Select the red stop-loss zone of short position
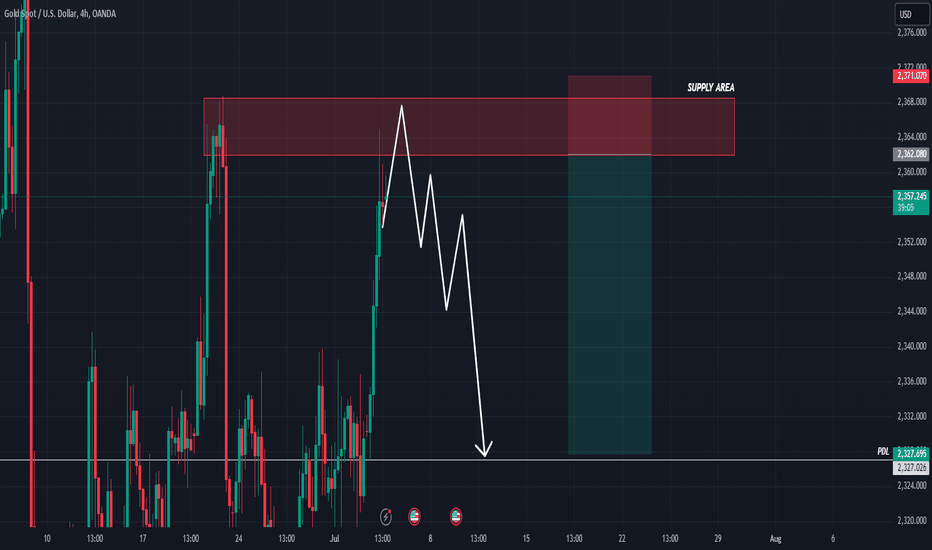The image size is (932, 550). (x=609, y=115)
